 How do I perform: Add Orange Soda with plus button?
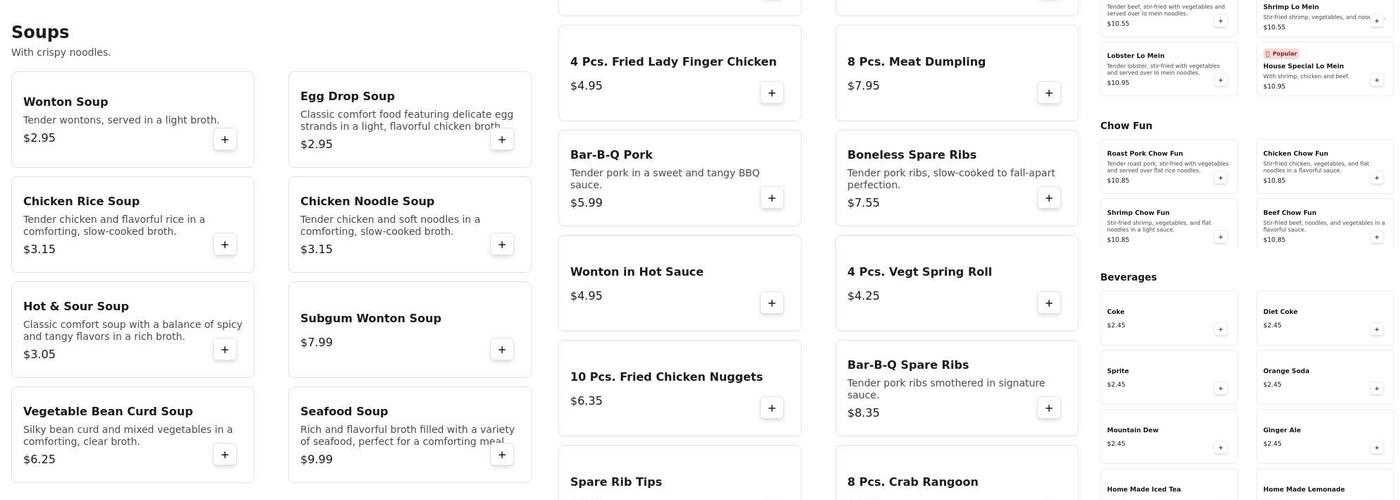click(1377, 389)
